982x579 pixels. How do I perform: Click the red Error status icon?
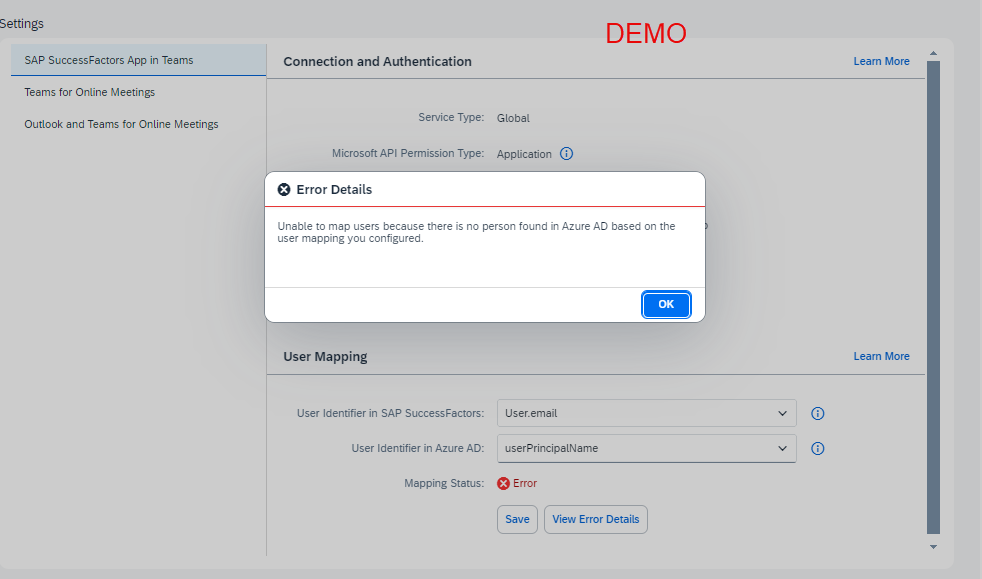(x=504, y=483)
